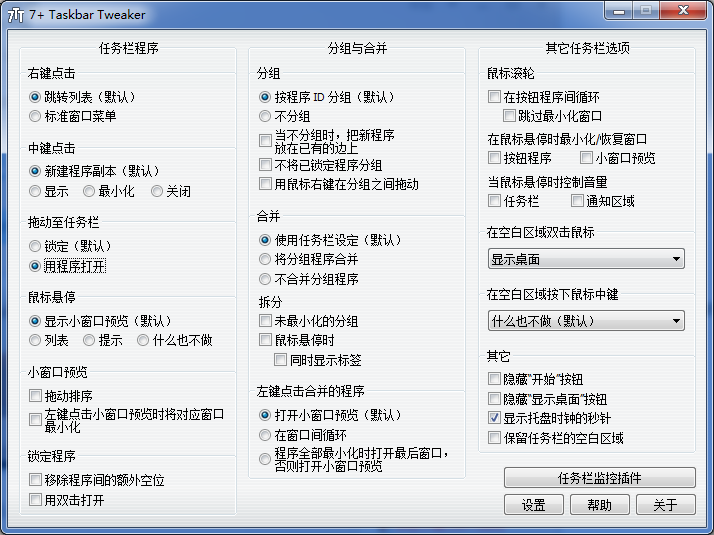Screen dimensions: 714x535
Task: Minimize the Taskbar Tweaker window
Action: (x=618, y=11)
